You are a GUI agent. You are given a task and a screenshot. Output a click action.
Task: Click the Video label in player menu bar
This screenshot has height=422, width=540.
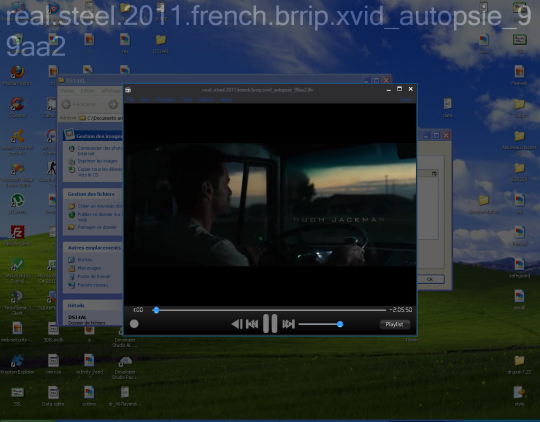click(406, 100)
